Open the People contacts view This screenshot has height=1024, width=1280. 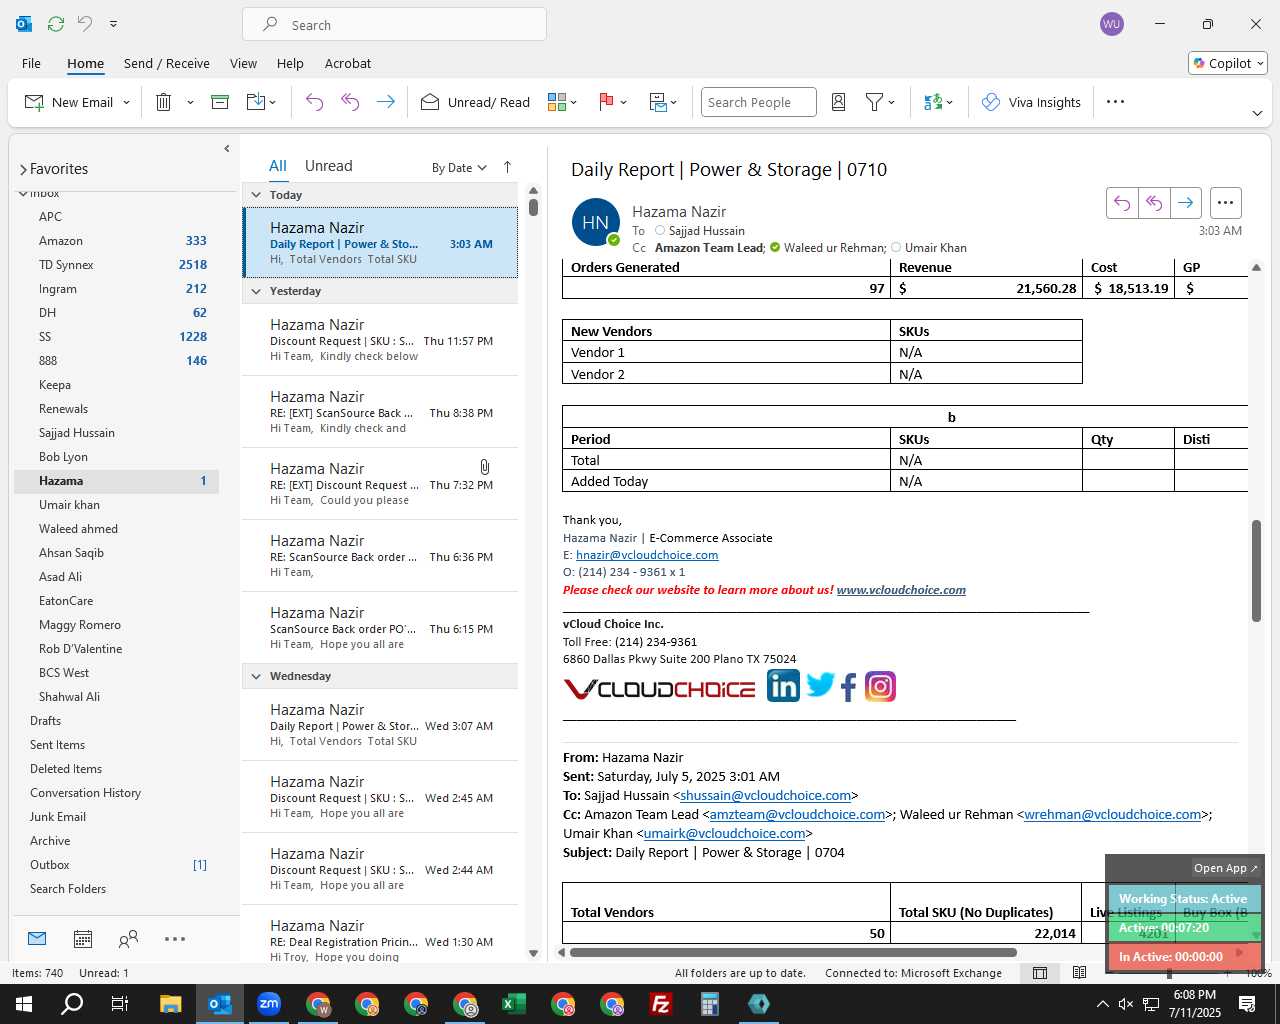tap(128, 939)
